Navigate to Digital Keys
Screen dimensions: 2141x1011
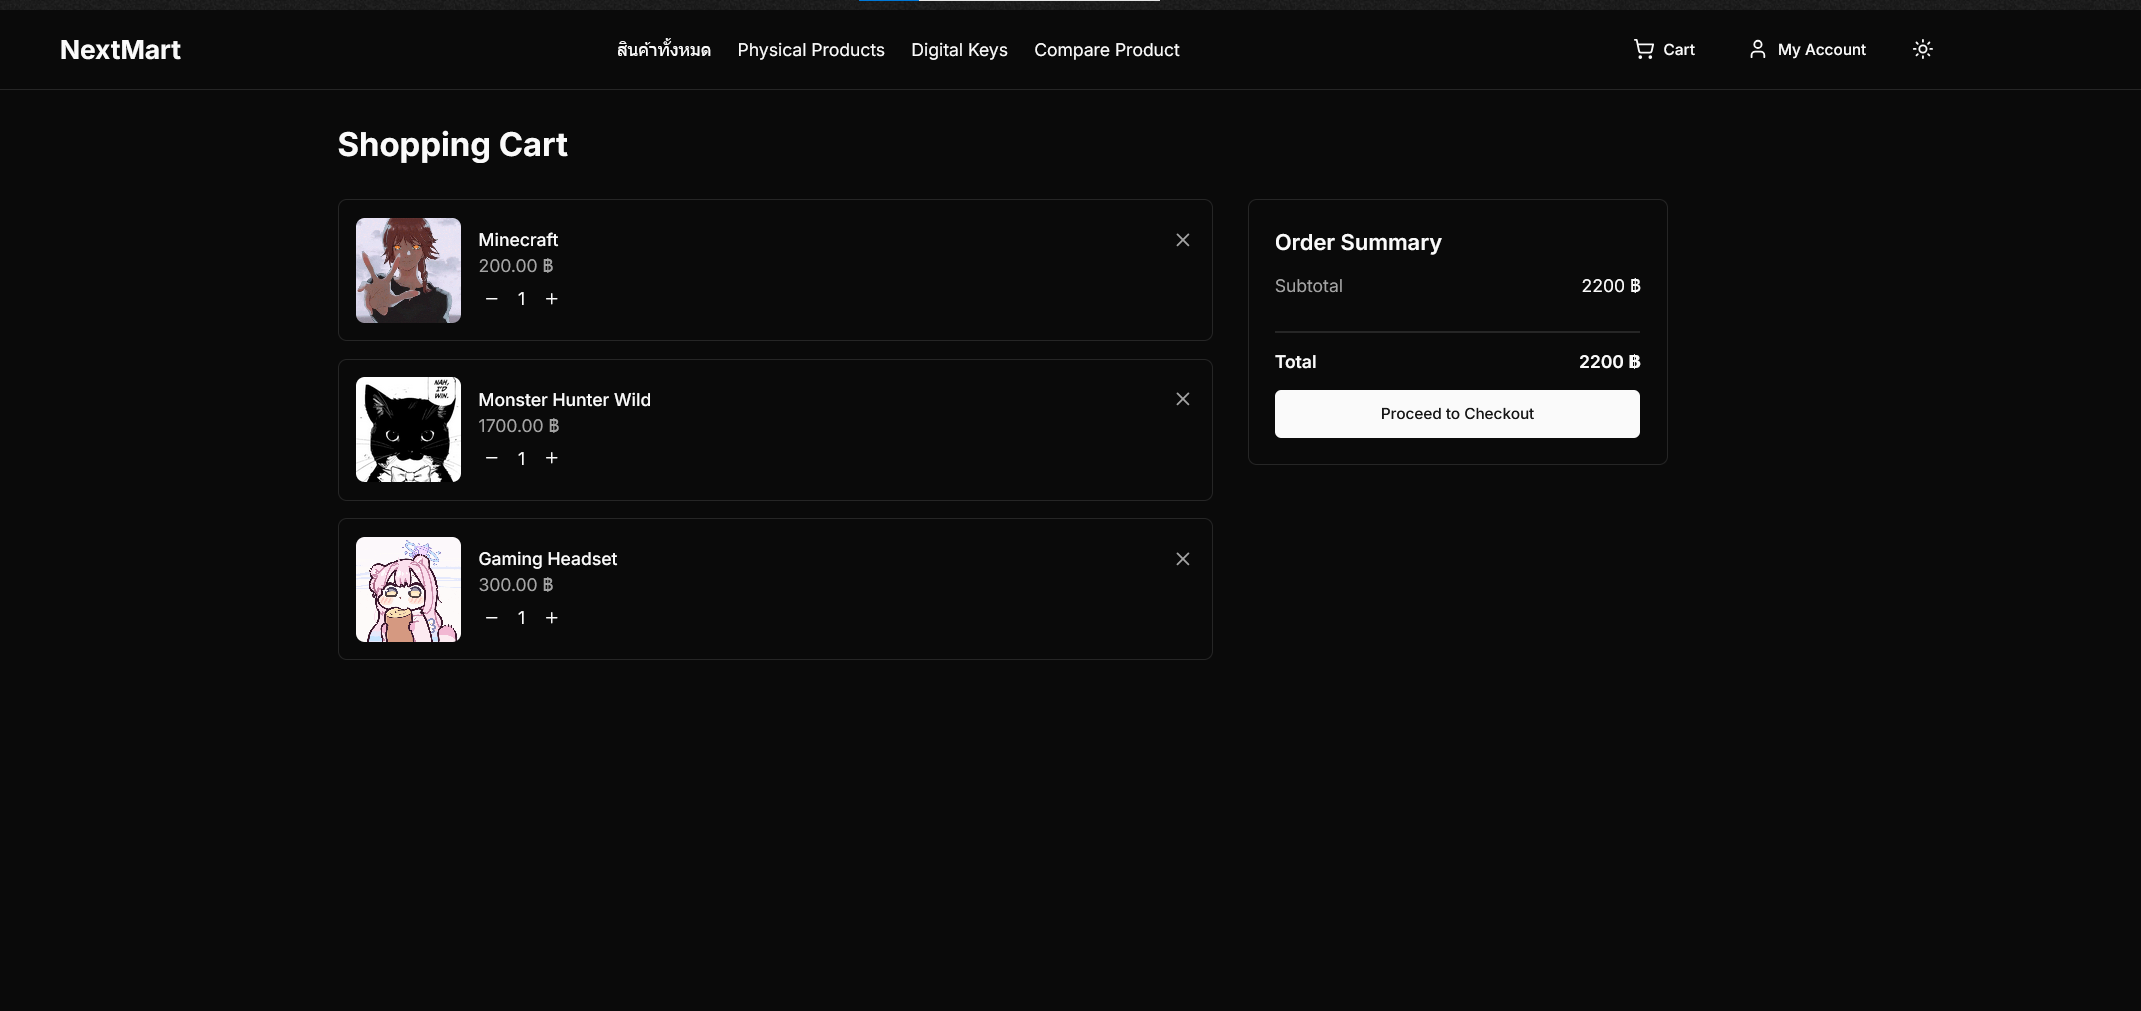point(959,50)
